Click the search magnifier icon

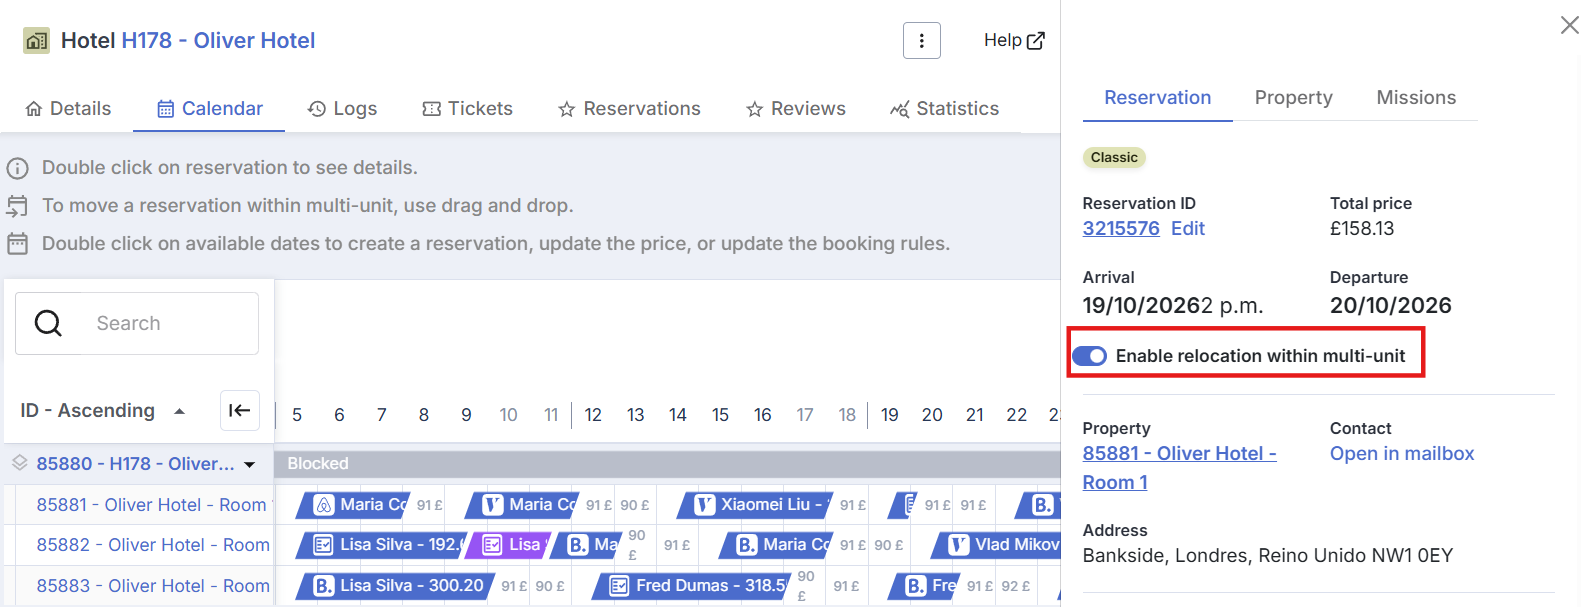(48, 323)
